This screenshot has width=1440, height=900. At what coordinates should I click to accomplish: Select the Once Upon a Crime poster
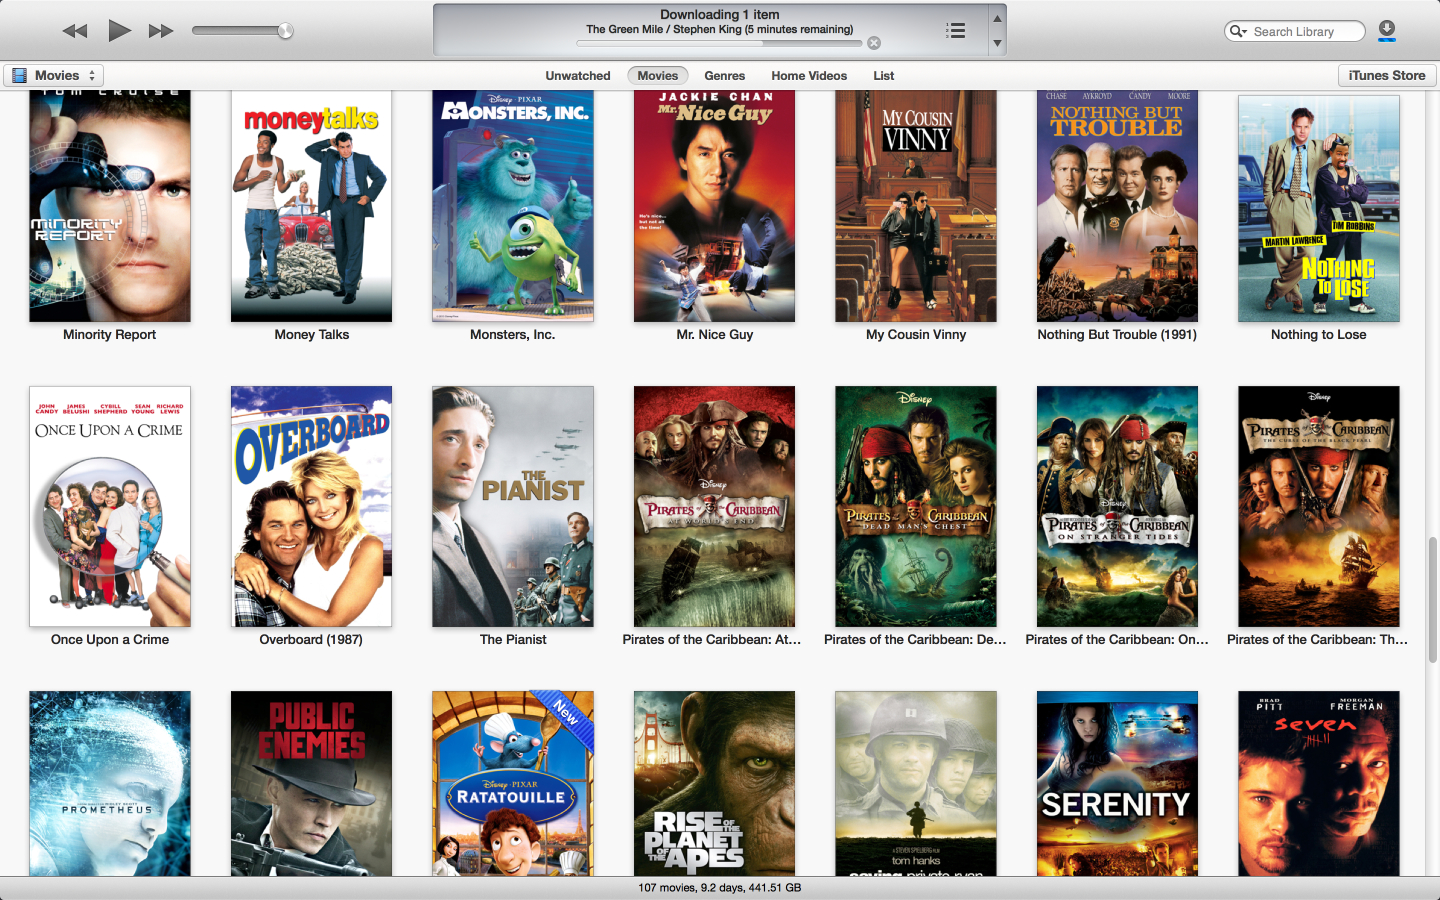[110, 507]
